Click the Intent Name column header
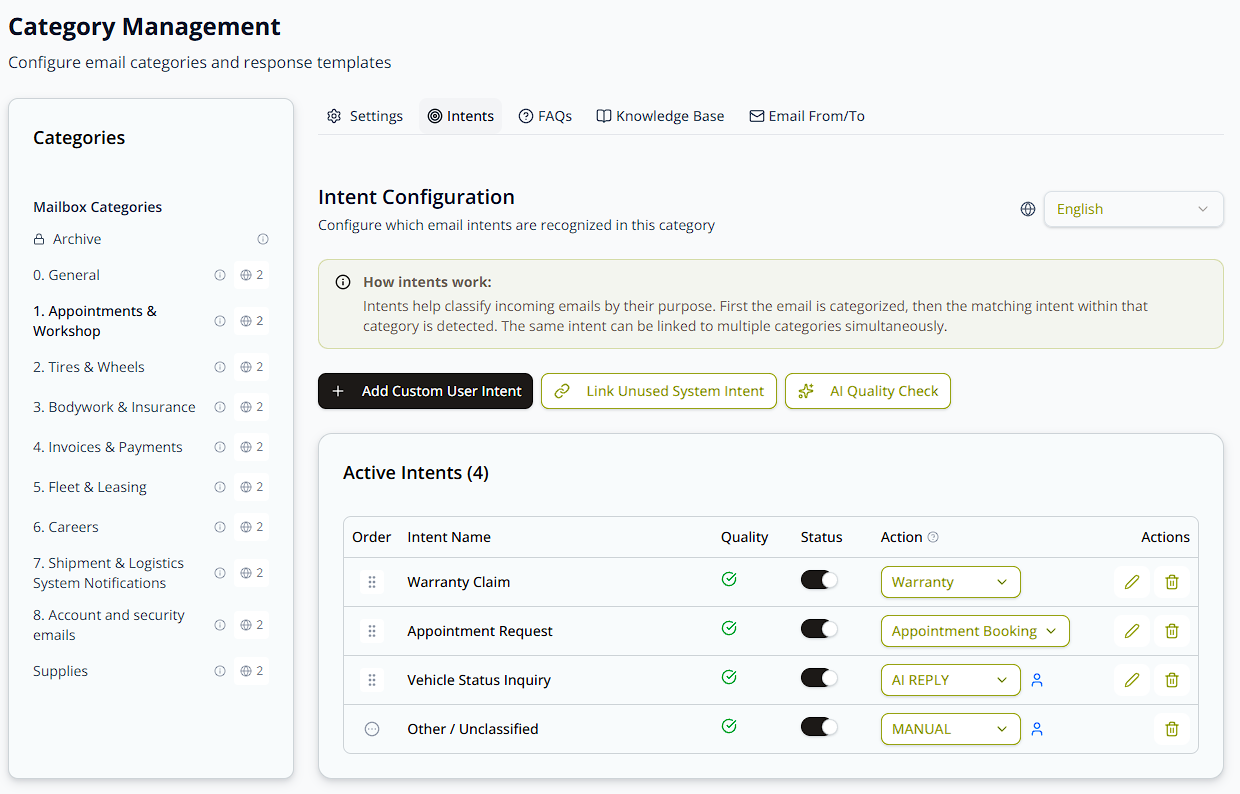 coord(449,537)
